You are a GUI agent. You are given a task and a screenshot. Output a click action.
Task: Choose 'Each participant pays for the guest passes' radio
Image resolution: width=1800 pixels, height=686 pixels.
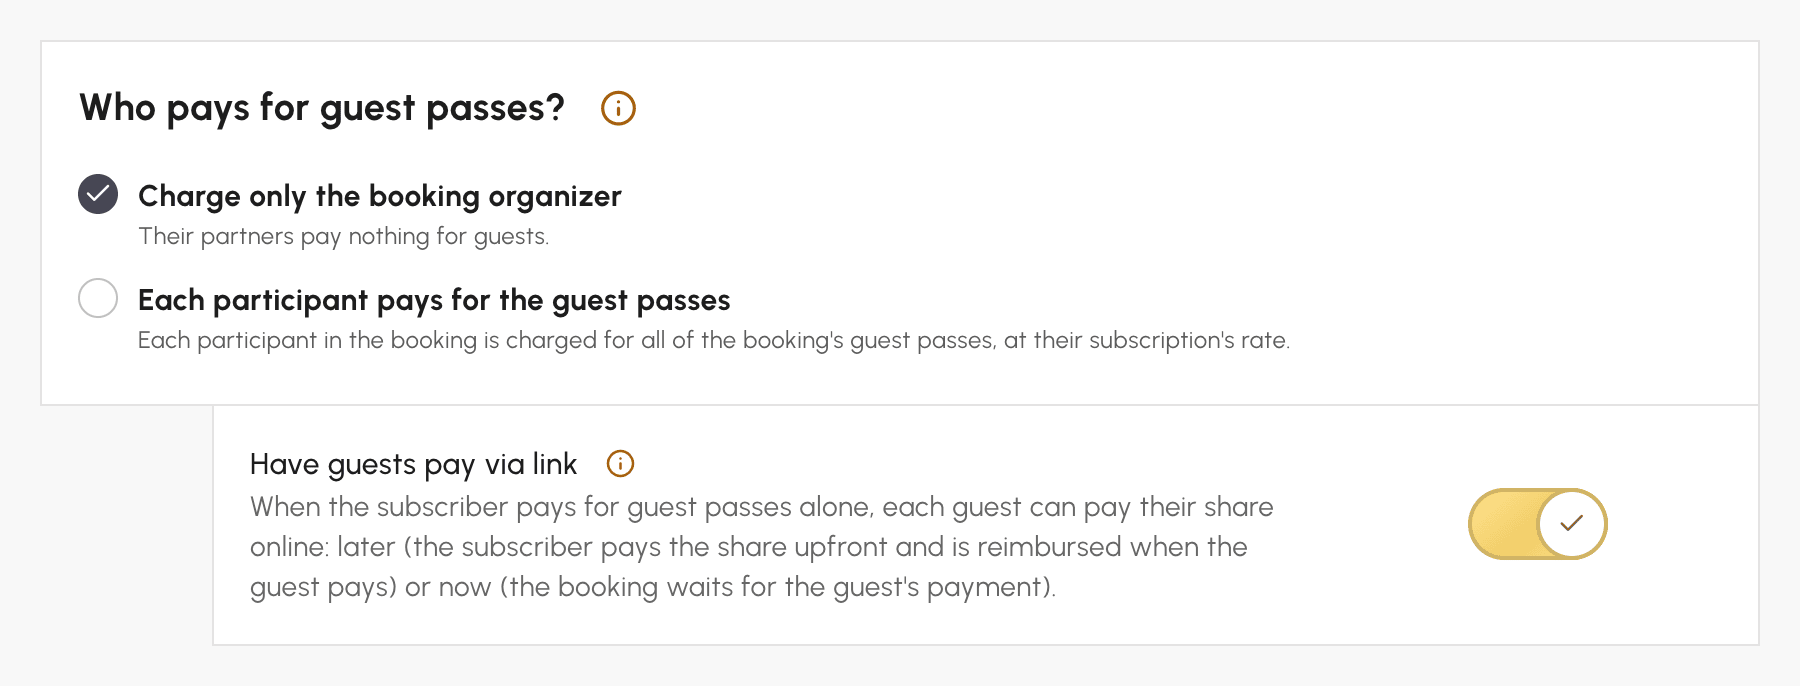point(98,298)
